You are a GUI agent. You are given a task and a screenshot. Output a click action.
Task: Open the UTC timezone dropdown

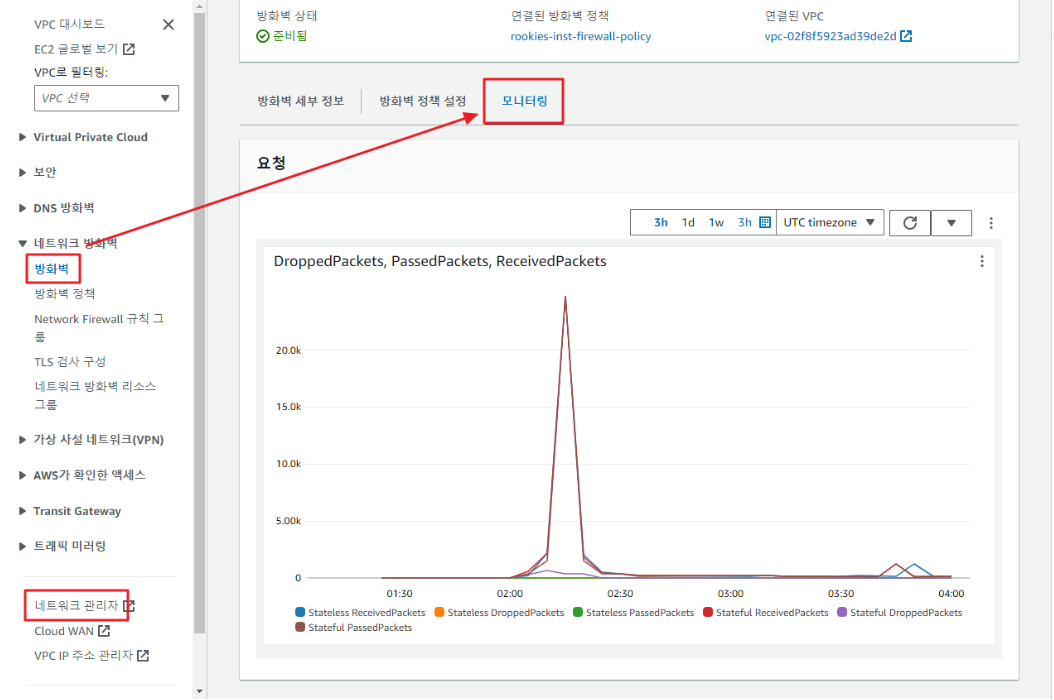(x=829, y=223)
